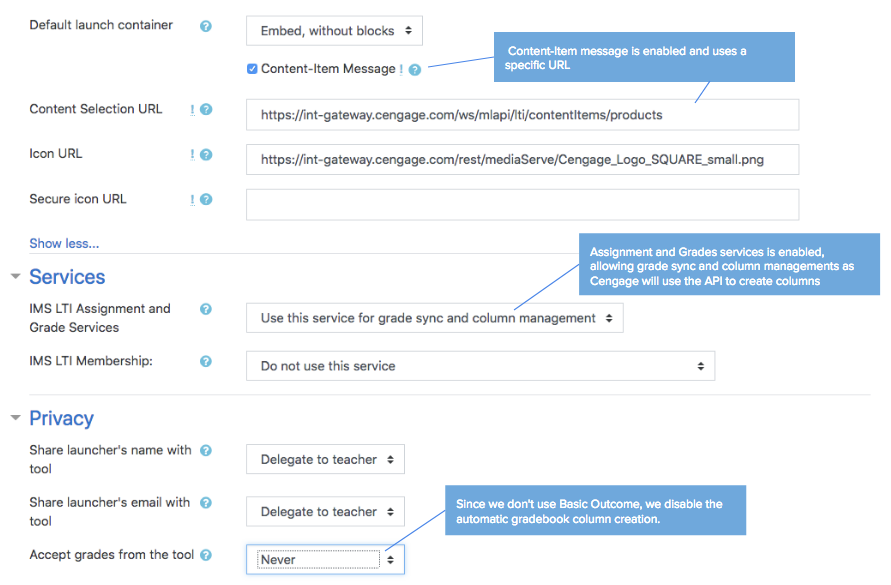
Task: Open help icon for Content Selection URL
Action: [206, 109]
